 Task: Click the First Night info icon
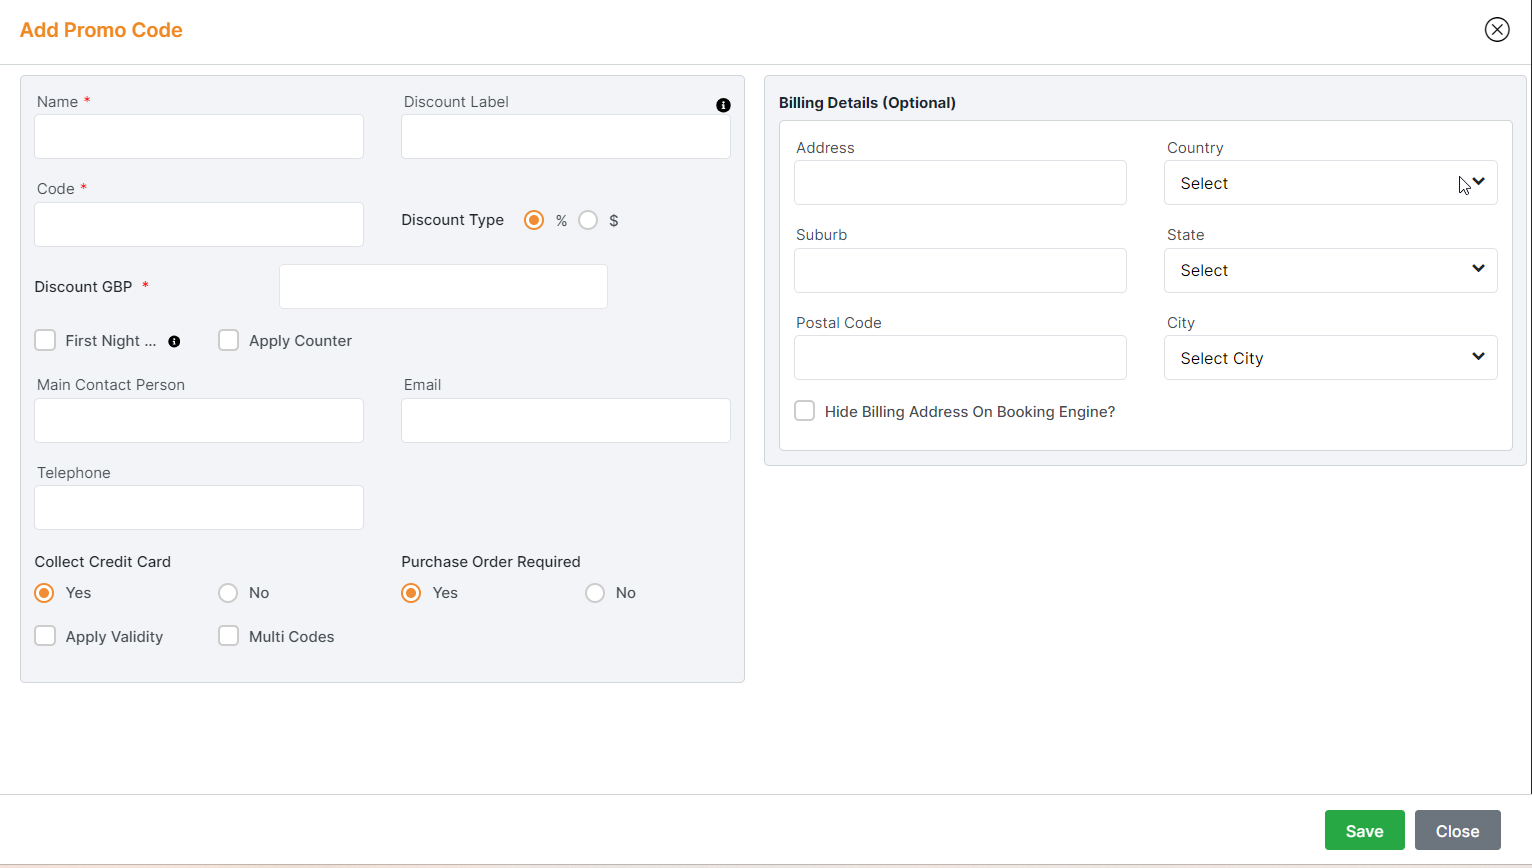[x=174, y=341]
